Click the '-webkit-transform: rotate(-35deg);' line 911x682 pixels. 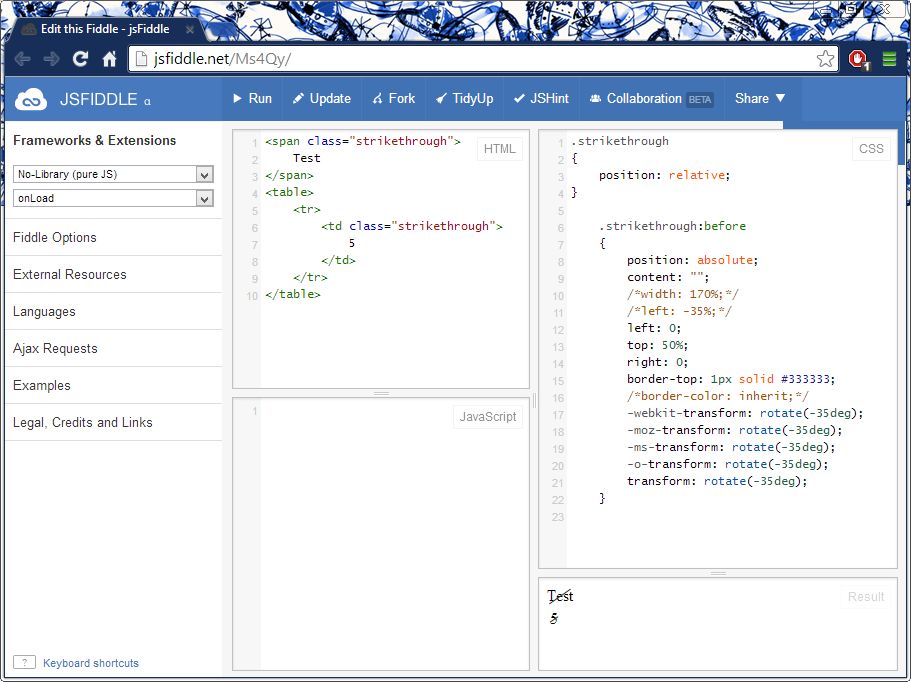[745, 413]
